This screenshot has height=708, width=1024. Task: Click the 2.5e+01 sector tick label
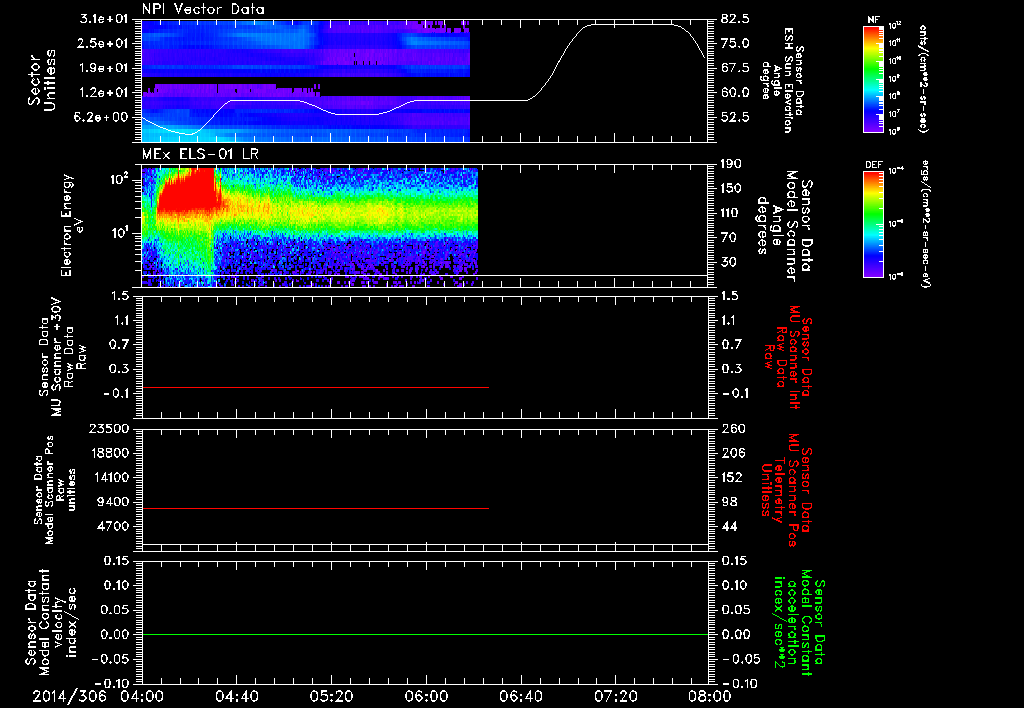[x=104, y=43]
